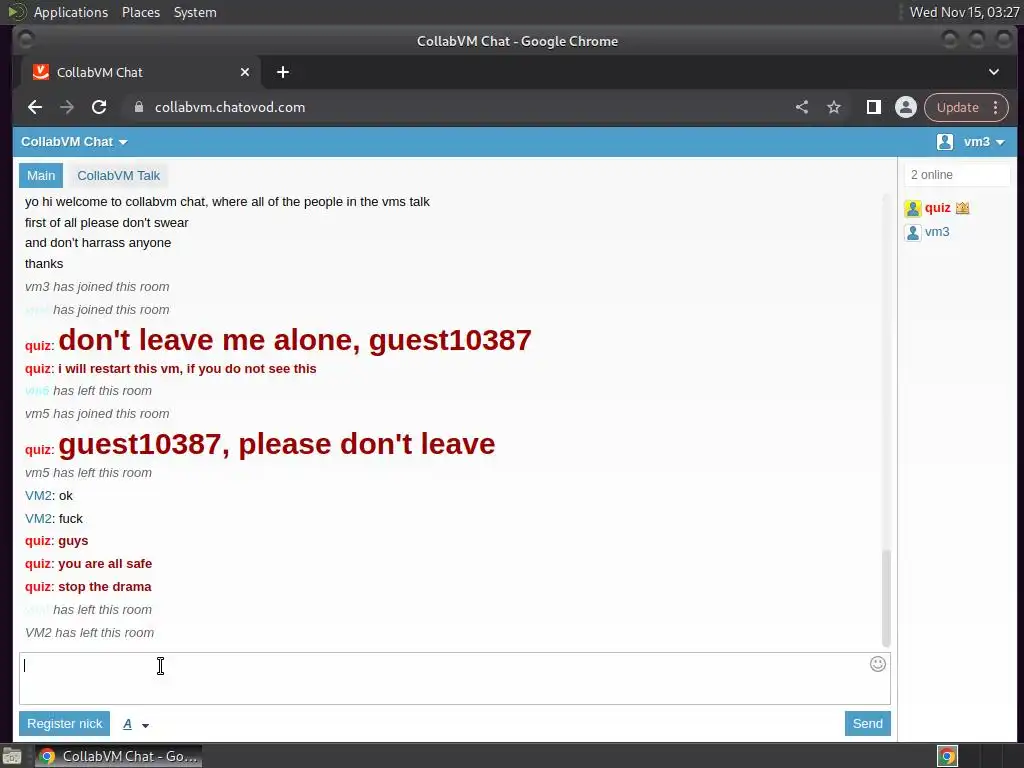1024x768 pixels.
Task: Open a new browser tab
Action: point(283,72)
